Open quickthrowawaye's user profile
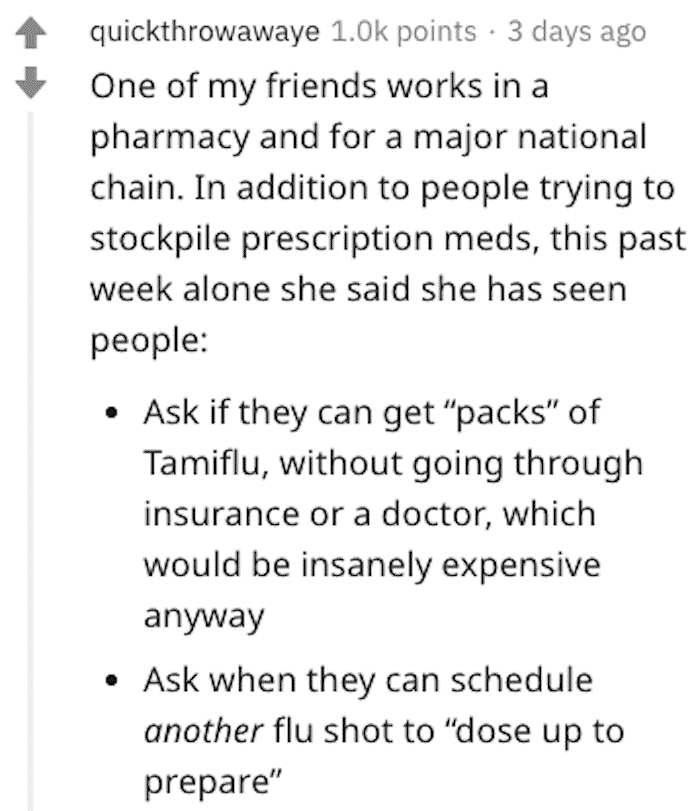The height and width of the screenshot is (811, 700). pyautogui.click(x=205, y=32)
